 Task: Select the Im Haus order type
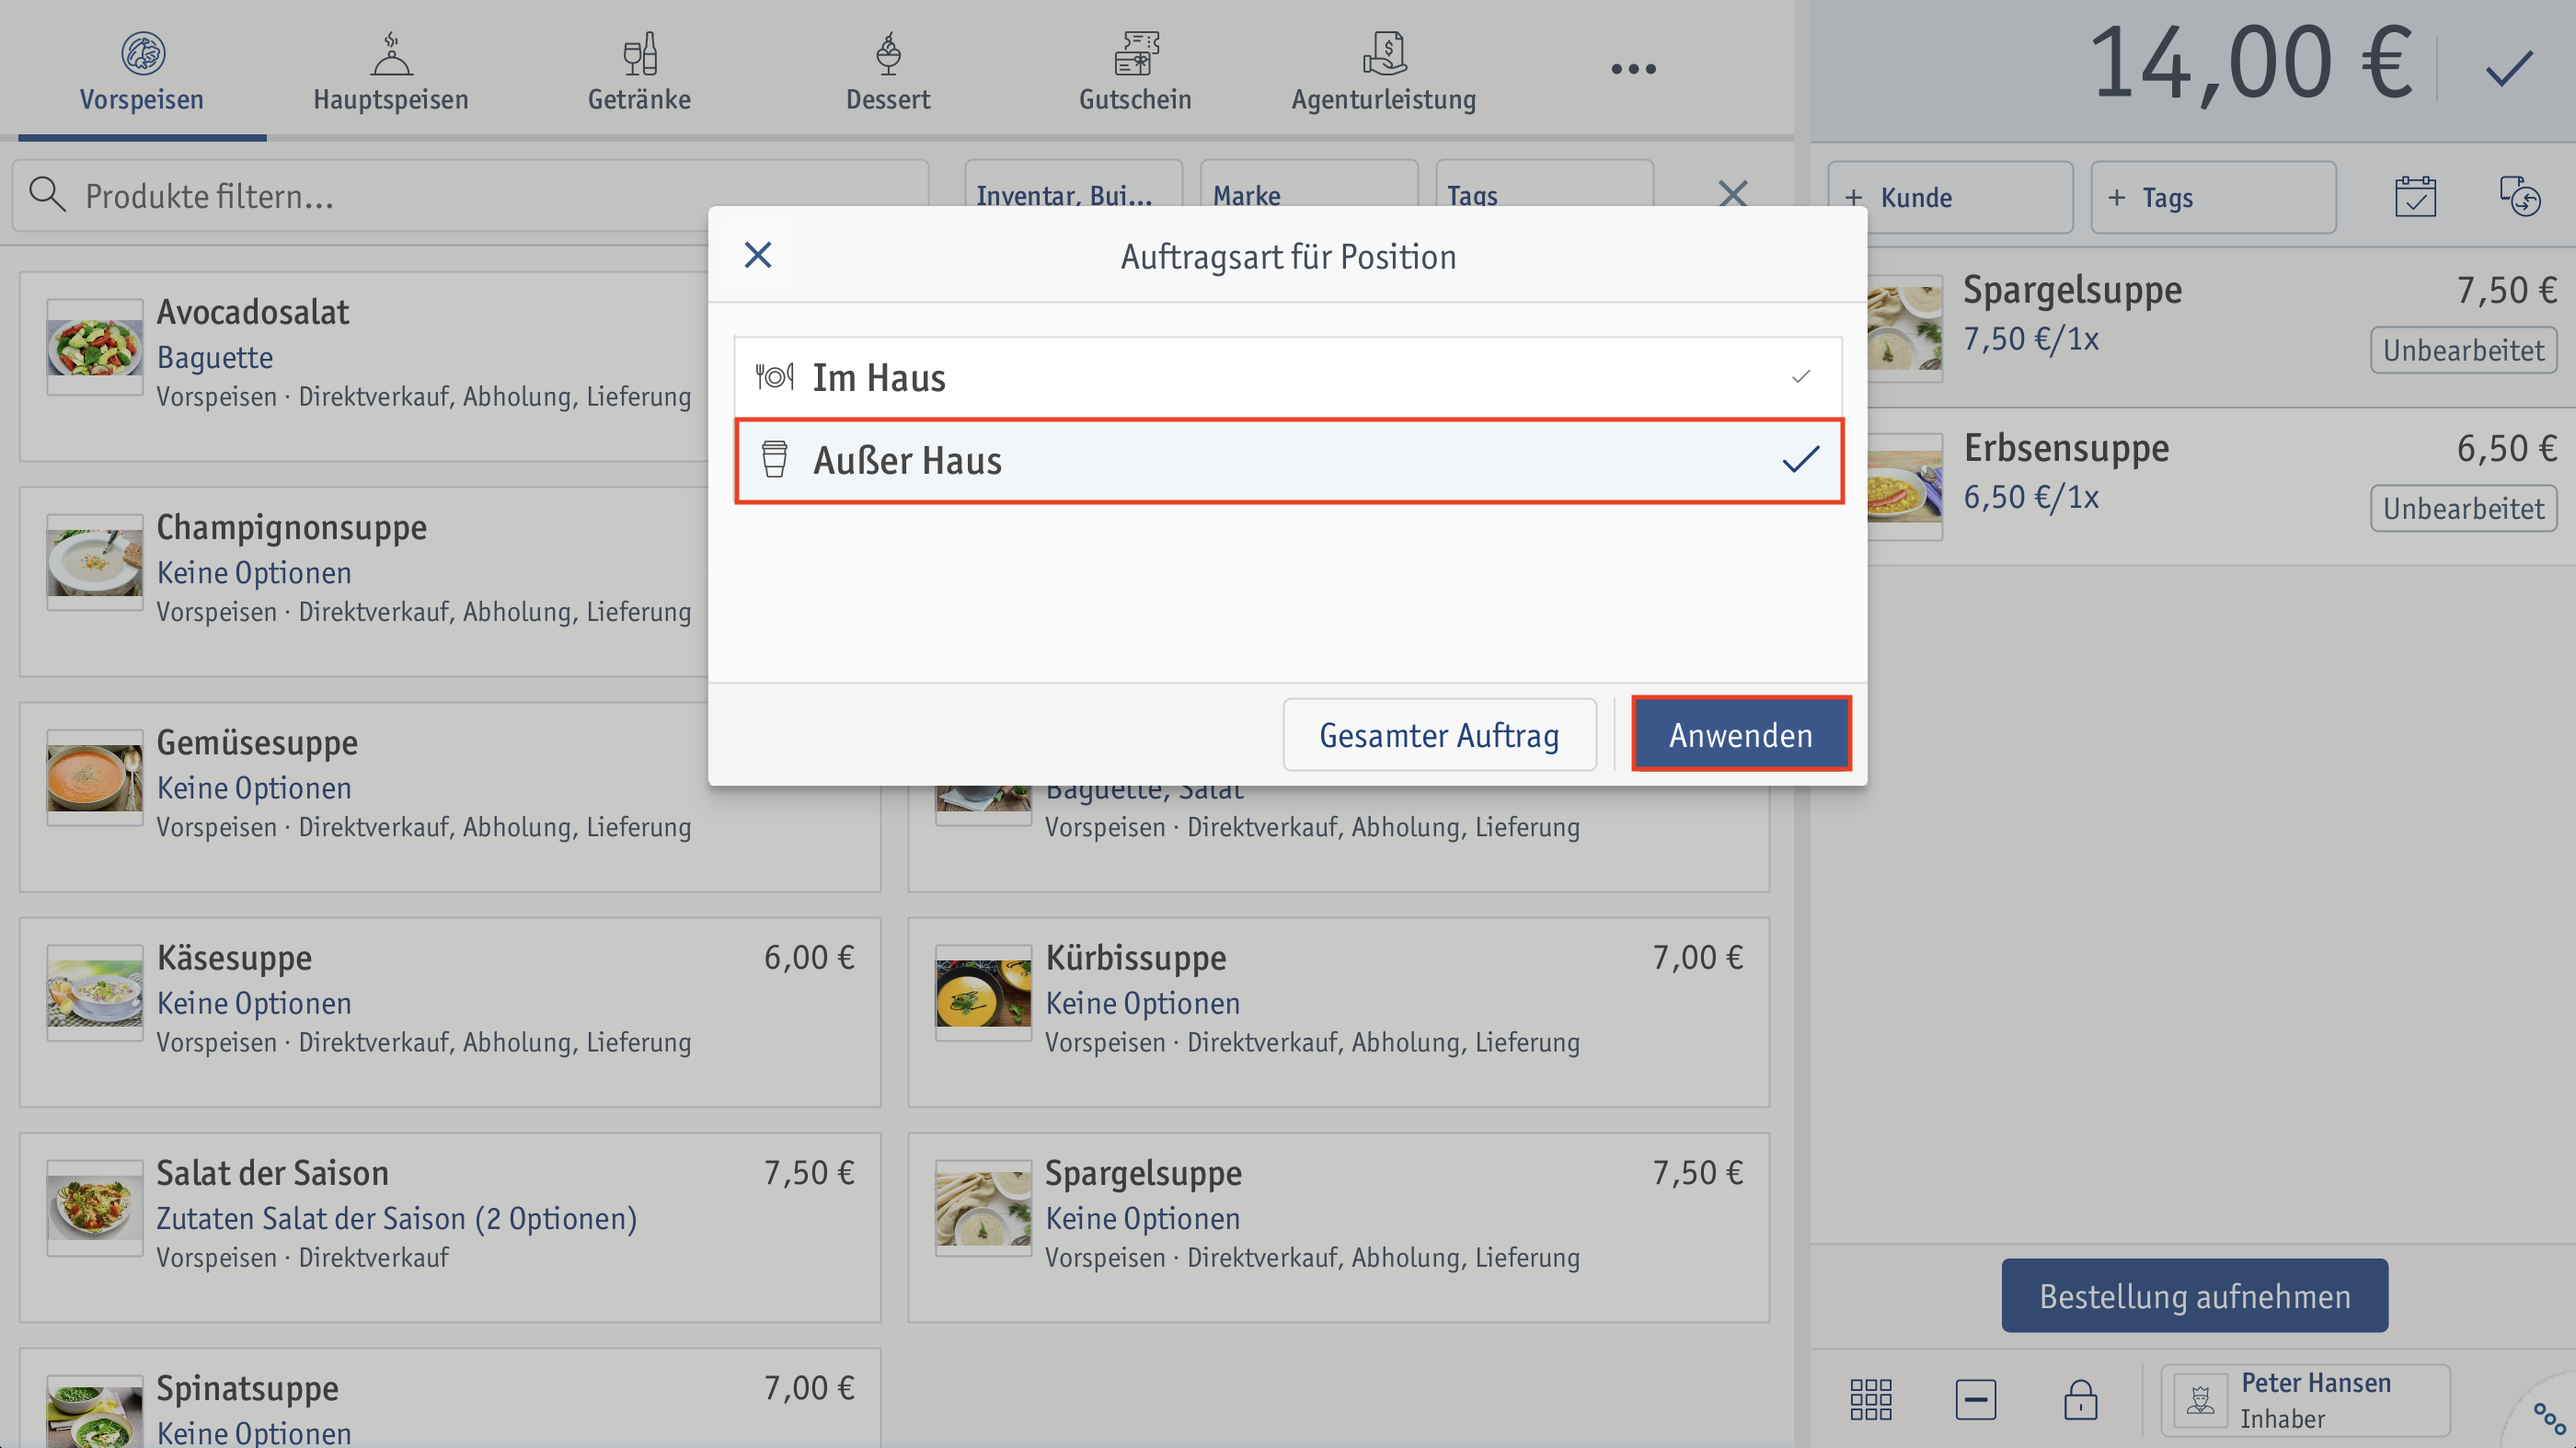click(x=1288, y=377)
